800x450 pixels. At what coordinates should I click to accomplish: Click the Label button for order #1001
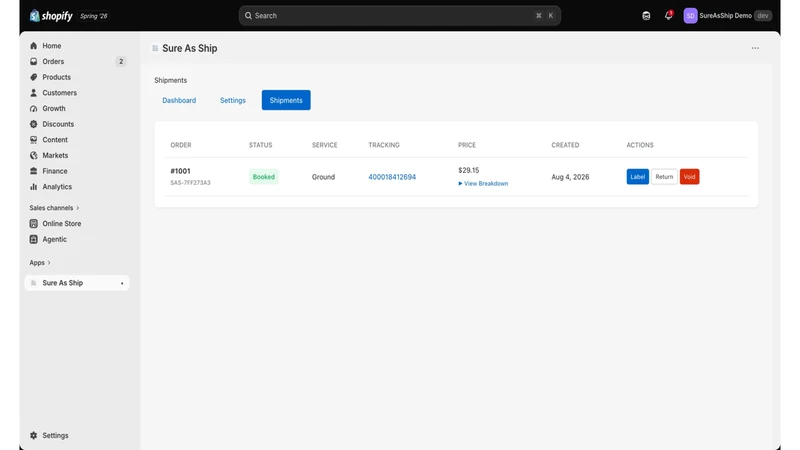pos(638,177)
